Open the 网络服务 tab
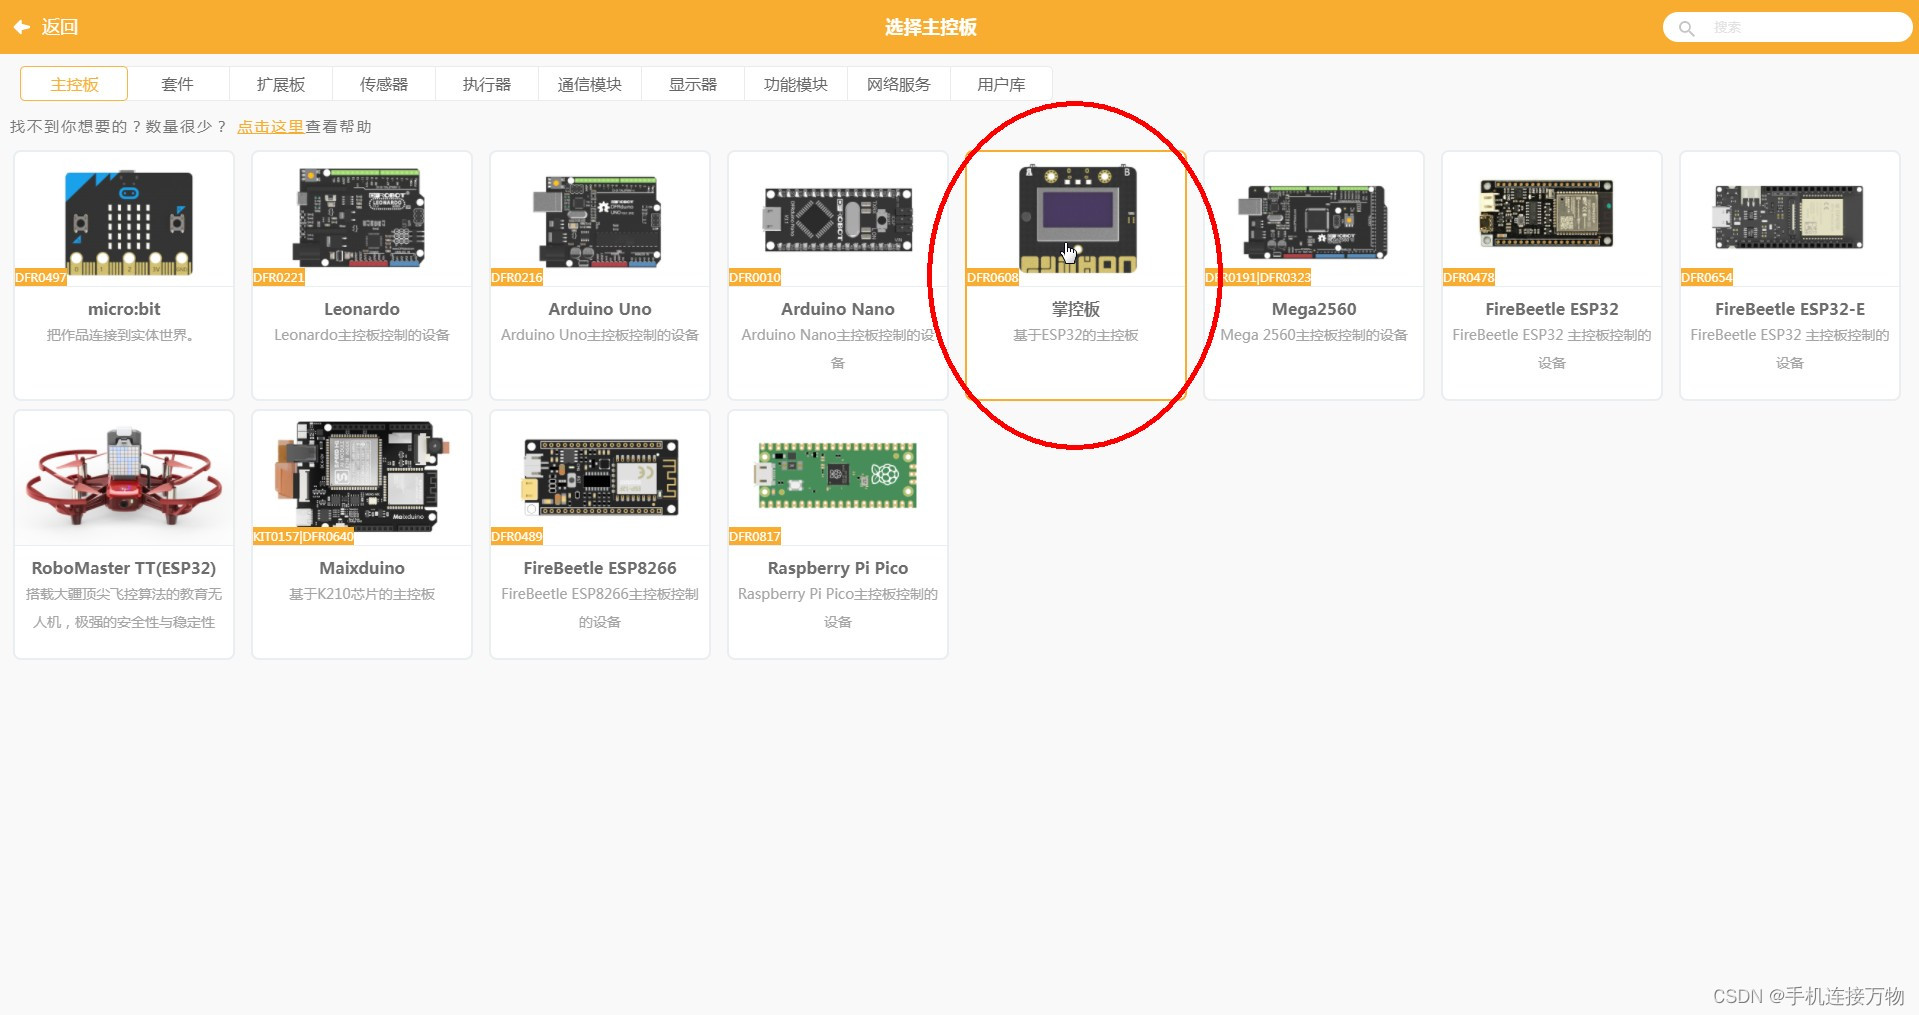Screen dimensions: 1919x1015 (x=898, y=84)
